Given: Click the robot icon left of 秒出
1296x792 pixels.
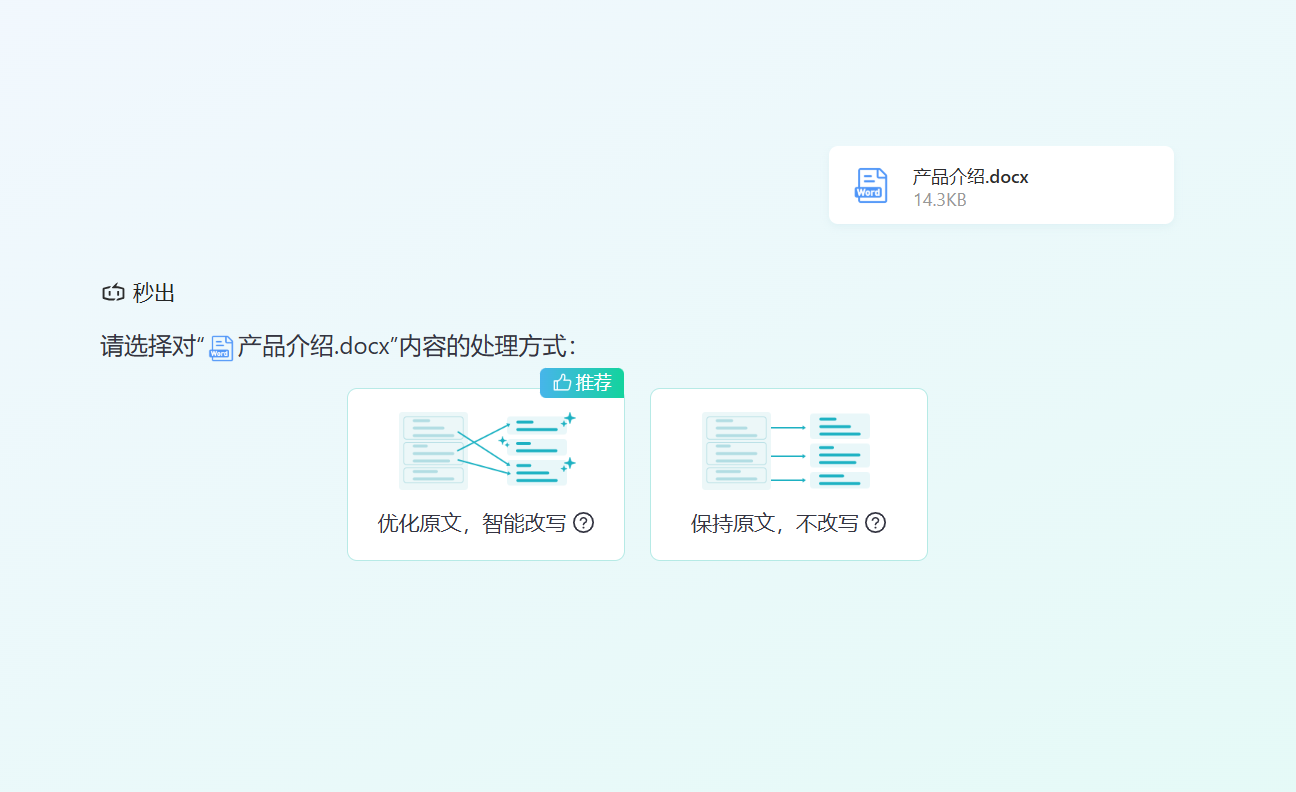Looking at the screenshot, I should 113,293.
